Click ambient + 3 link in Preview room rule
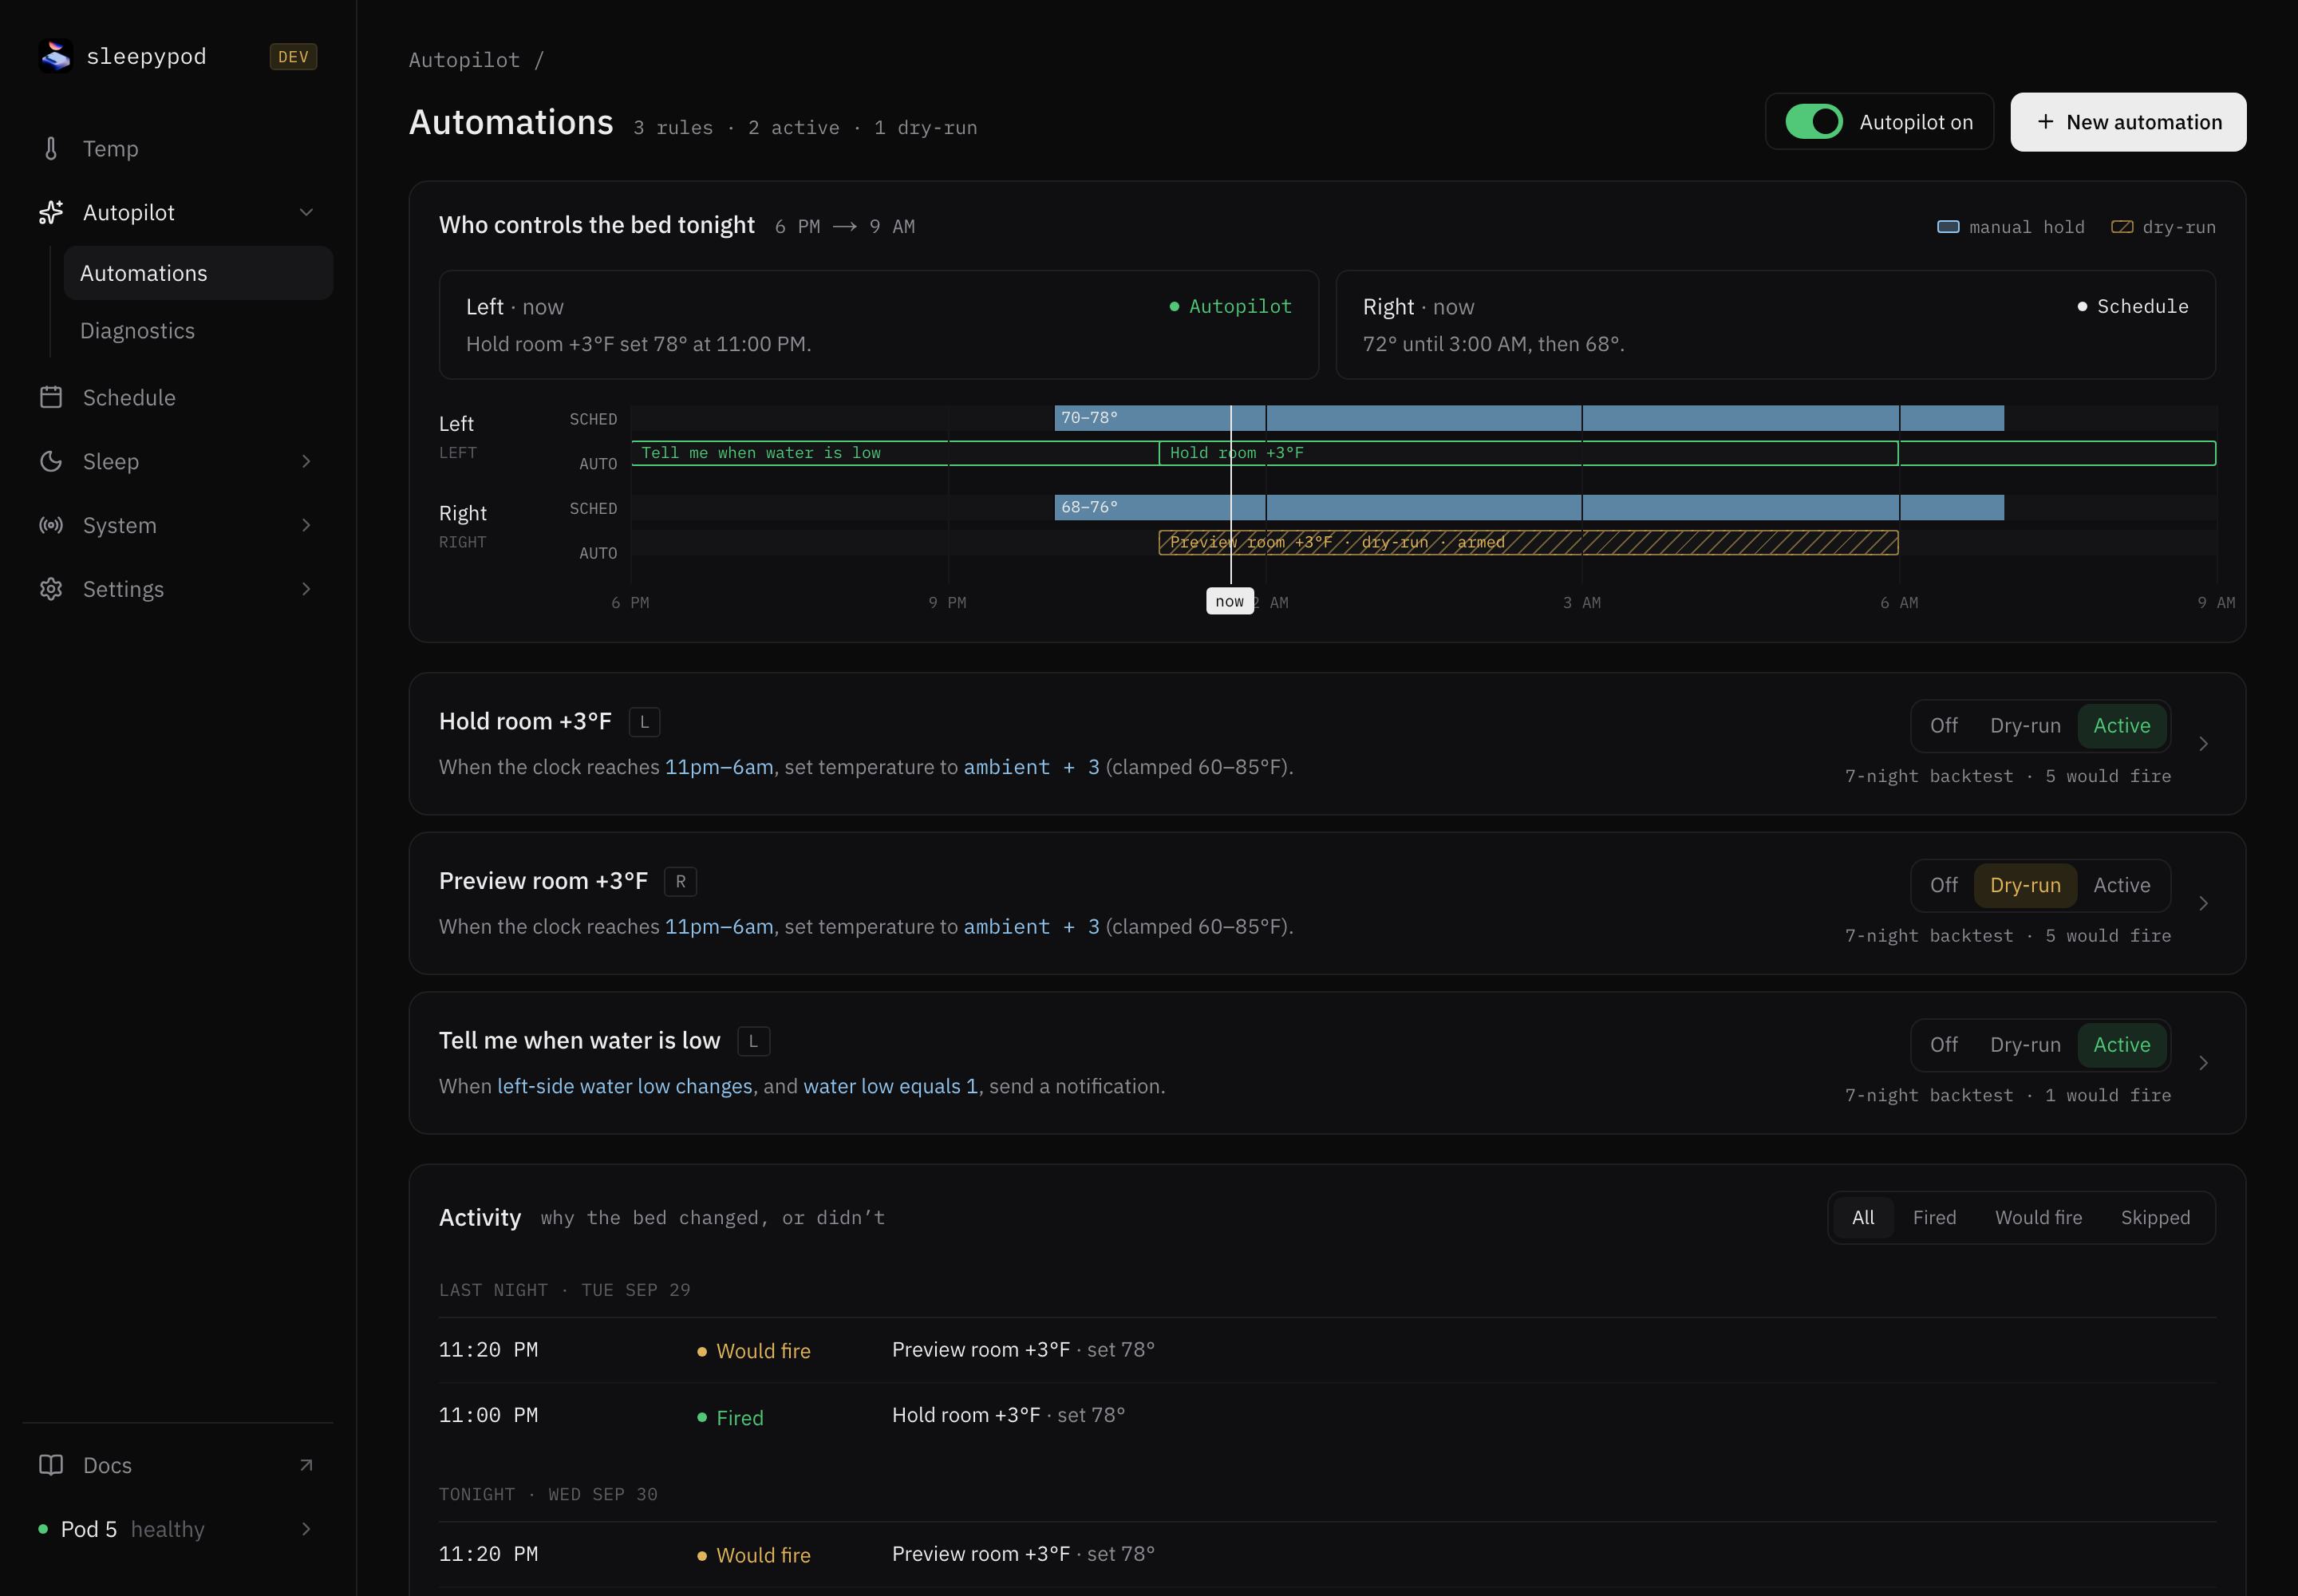The width and height of the screenshot is (2298, 1596). click(x=1031, y=927)
